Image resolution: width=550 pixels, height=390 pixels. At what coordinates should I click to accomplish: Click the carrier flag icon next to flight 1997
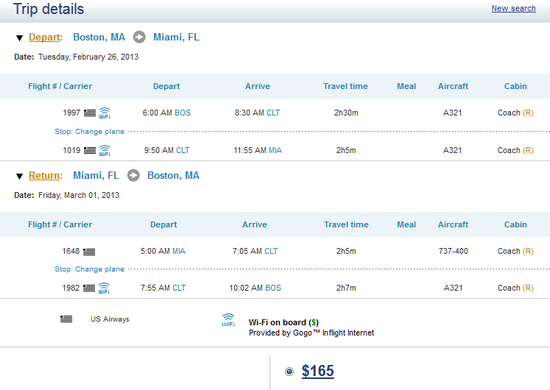(90, 113)
